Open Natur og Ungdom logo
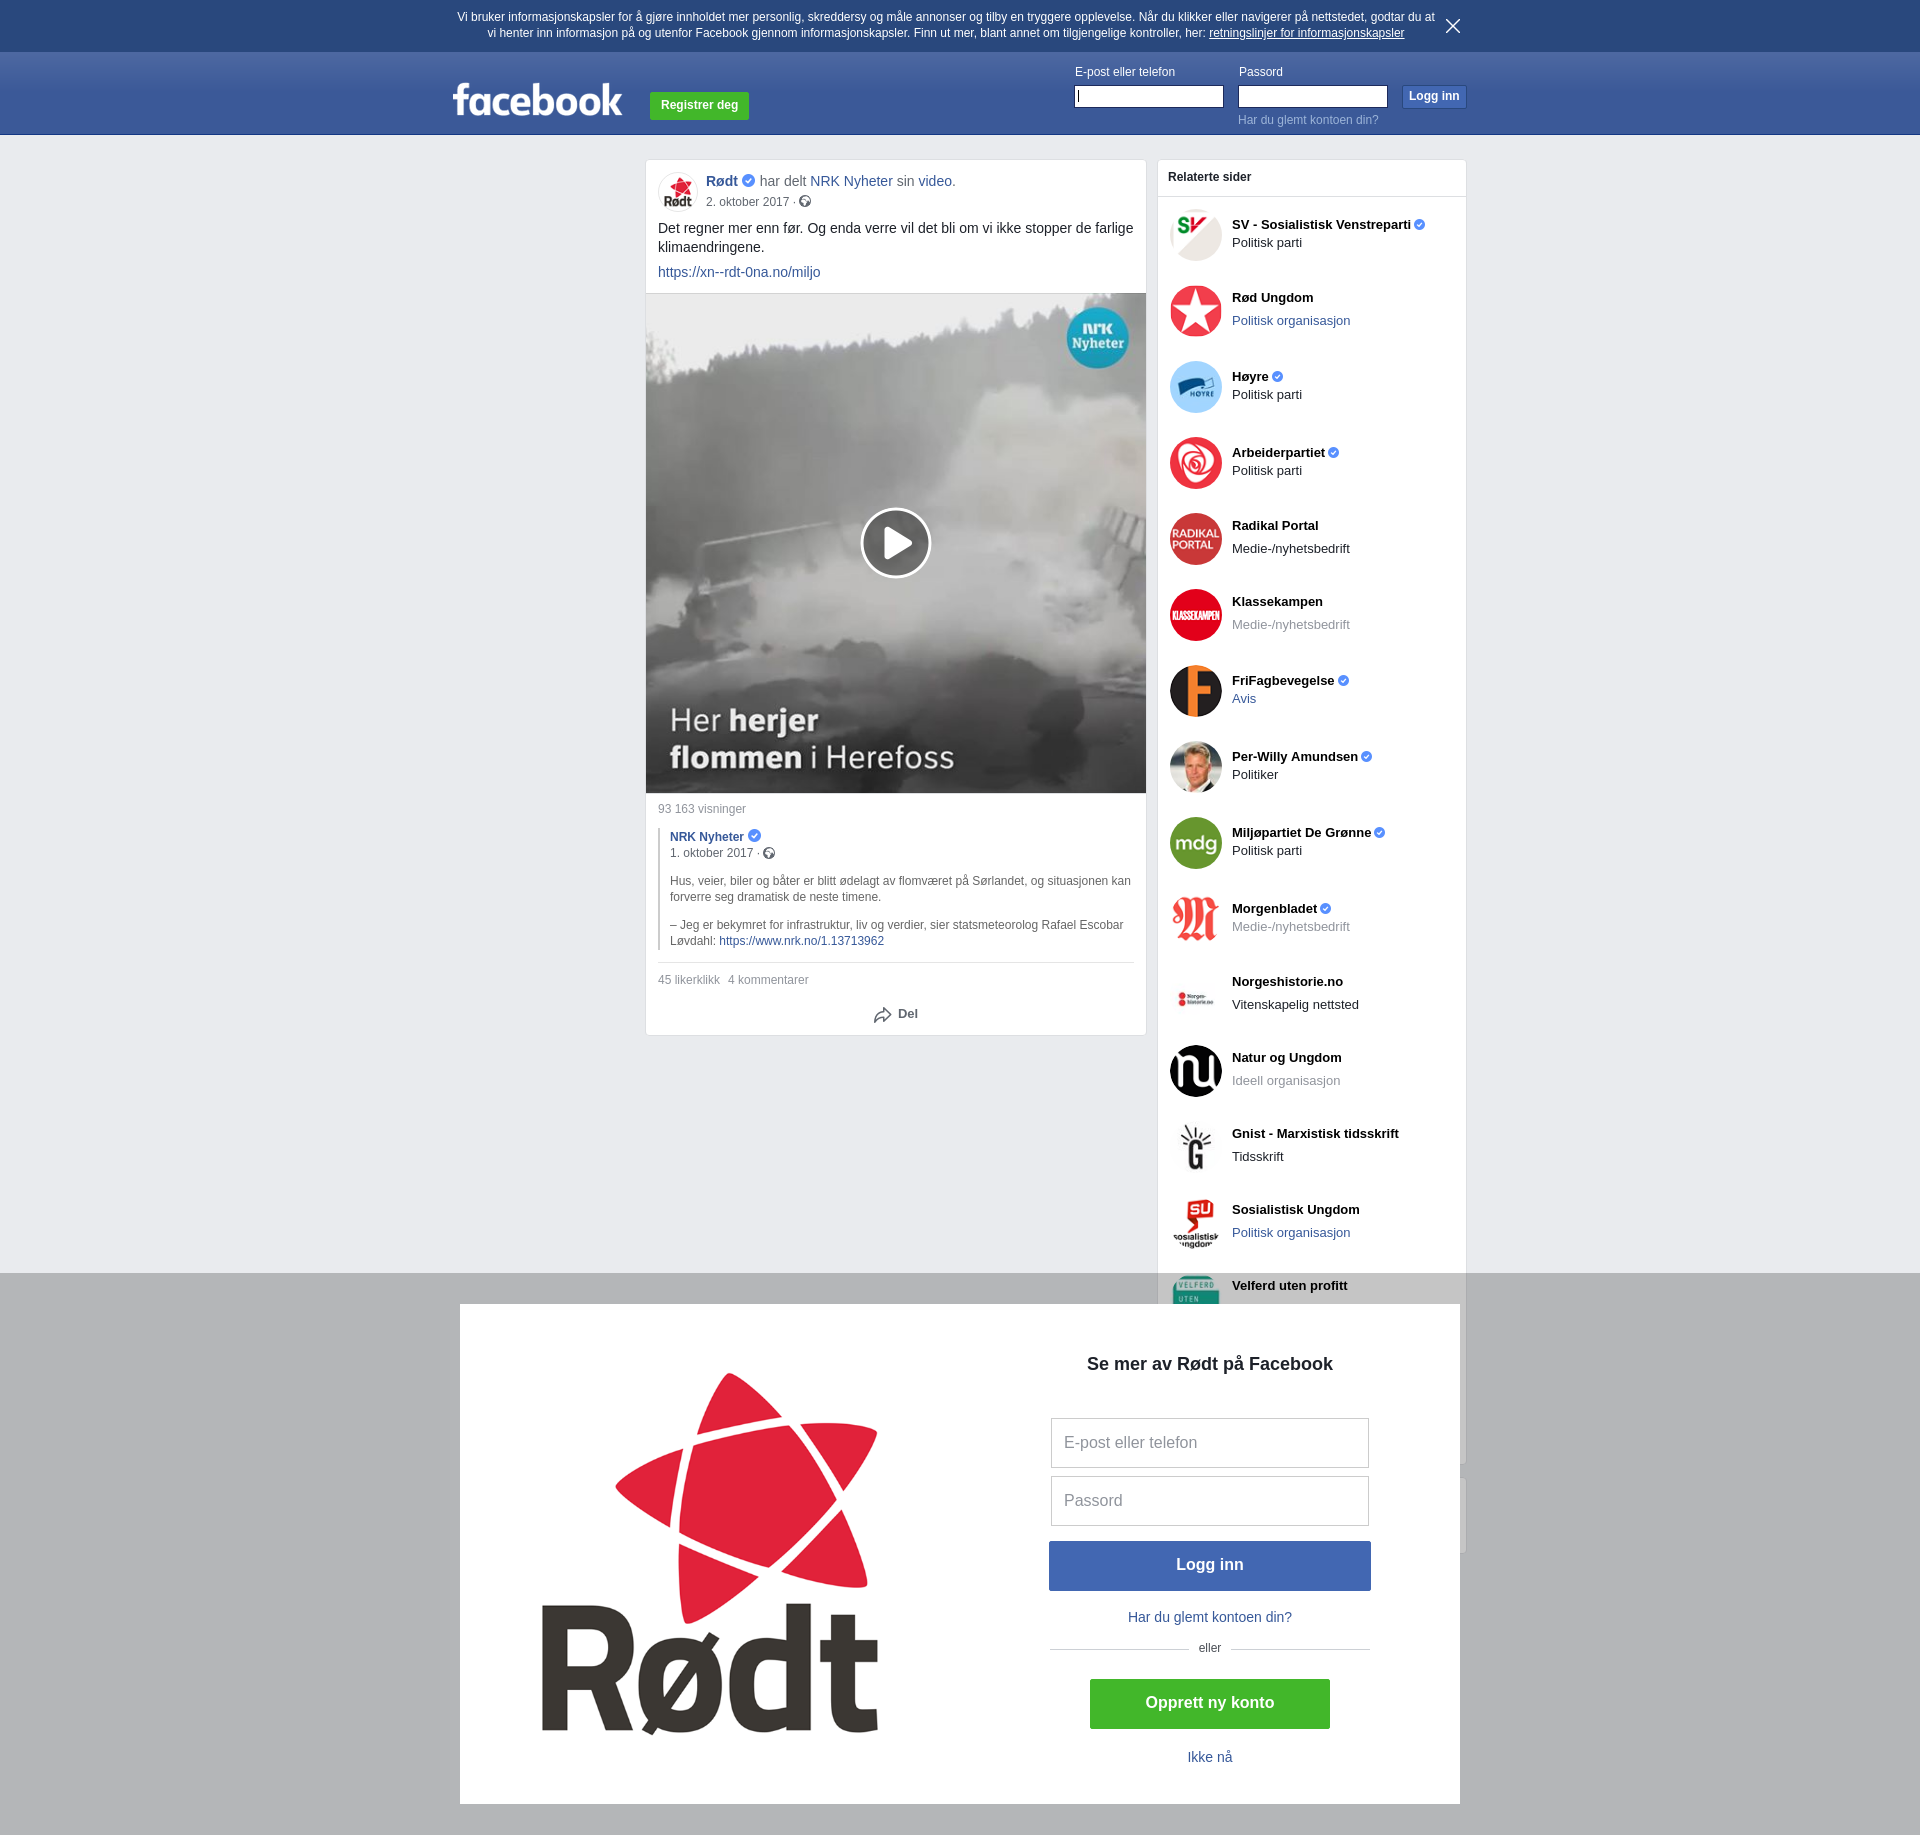This screenshot has height=1835, width=1920. pos(1196,1071)
